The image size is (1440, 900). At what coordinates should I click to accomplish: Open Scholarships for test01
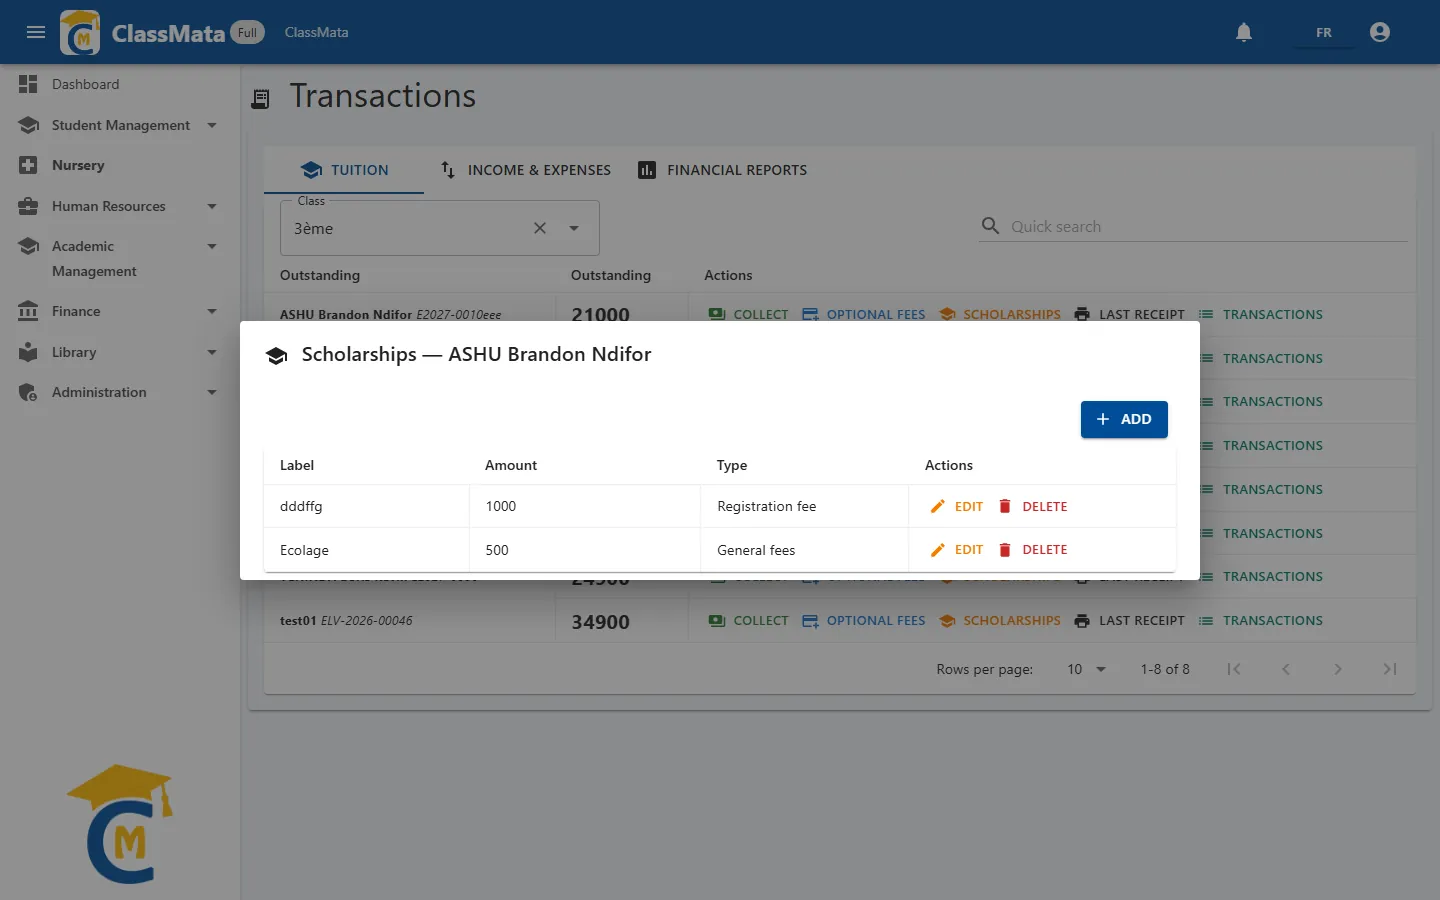1000,621
